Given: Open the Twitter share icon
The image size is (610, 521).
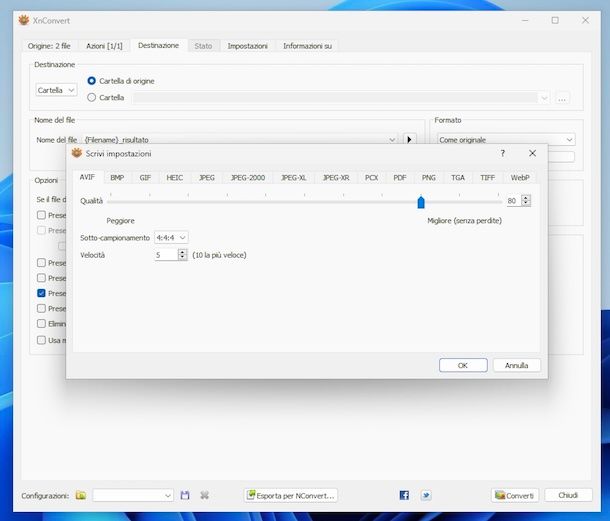Looking at the screenshot, I should click(426, 495).
